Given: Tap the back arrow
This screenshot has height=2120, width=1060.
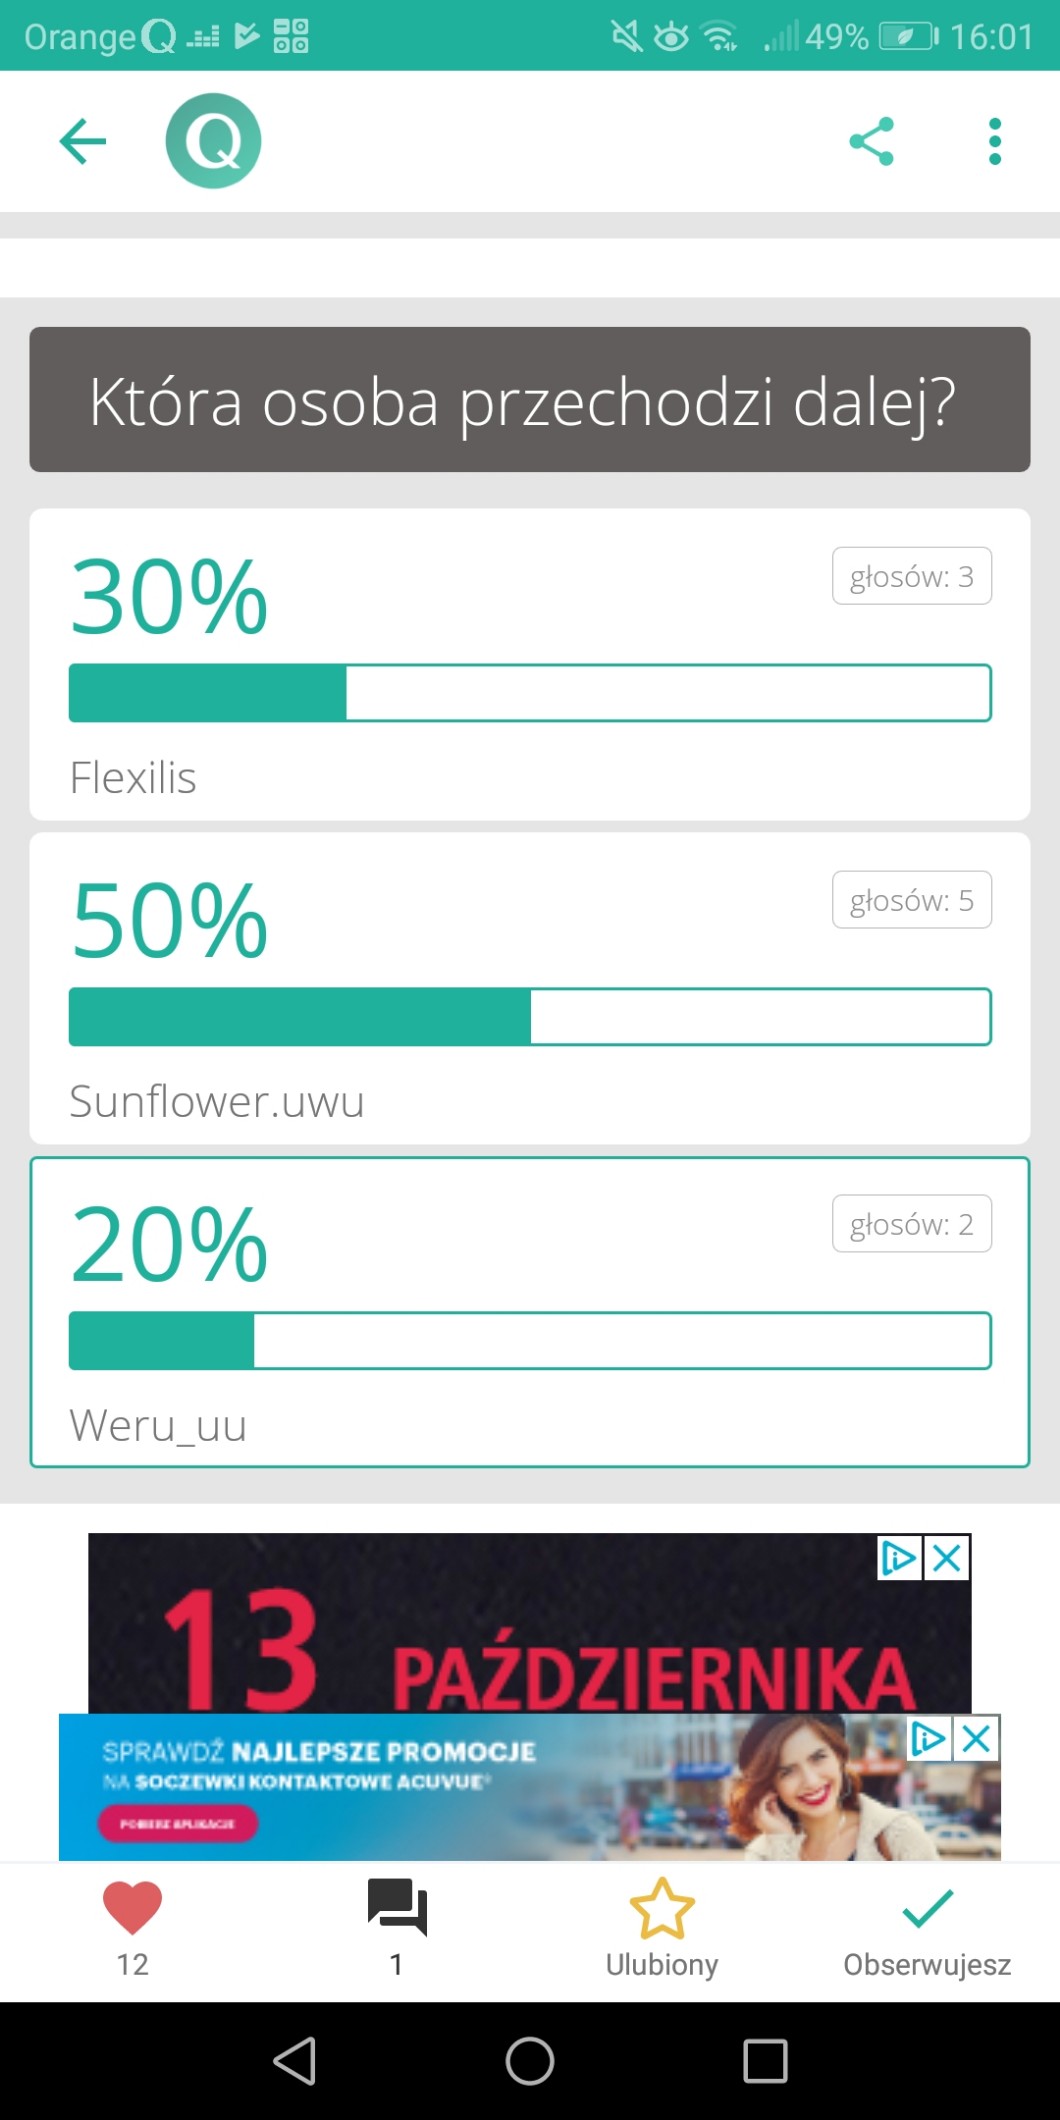Looking at the screenshot, I should pos(82,141).
